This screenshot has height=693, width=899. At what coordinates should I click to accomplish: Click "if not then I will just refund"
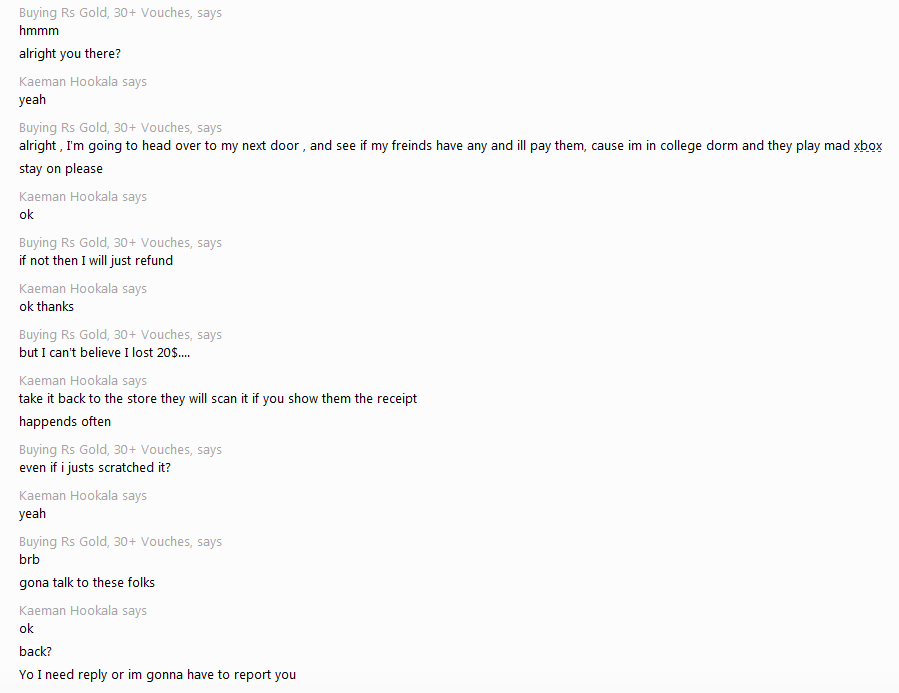[96, 261]
